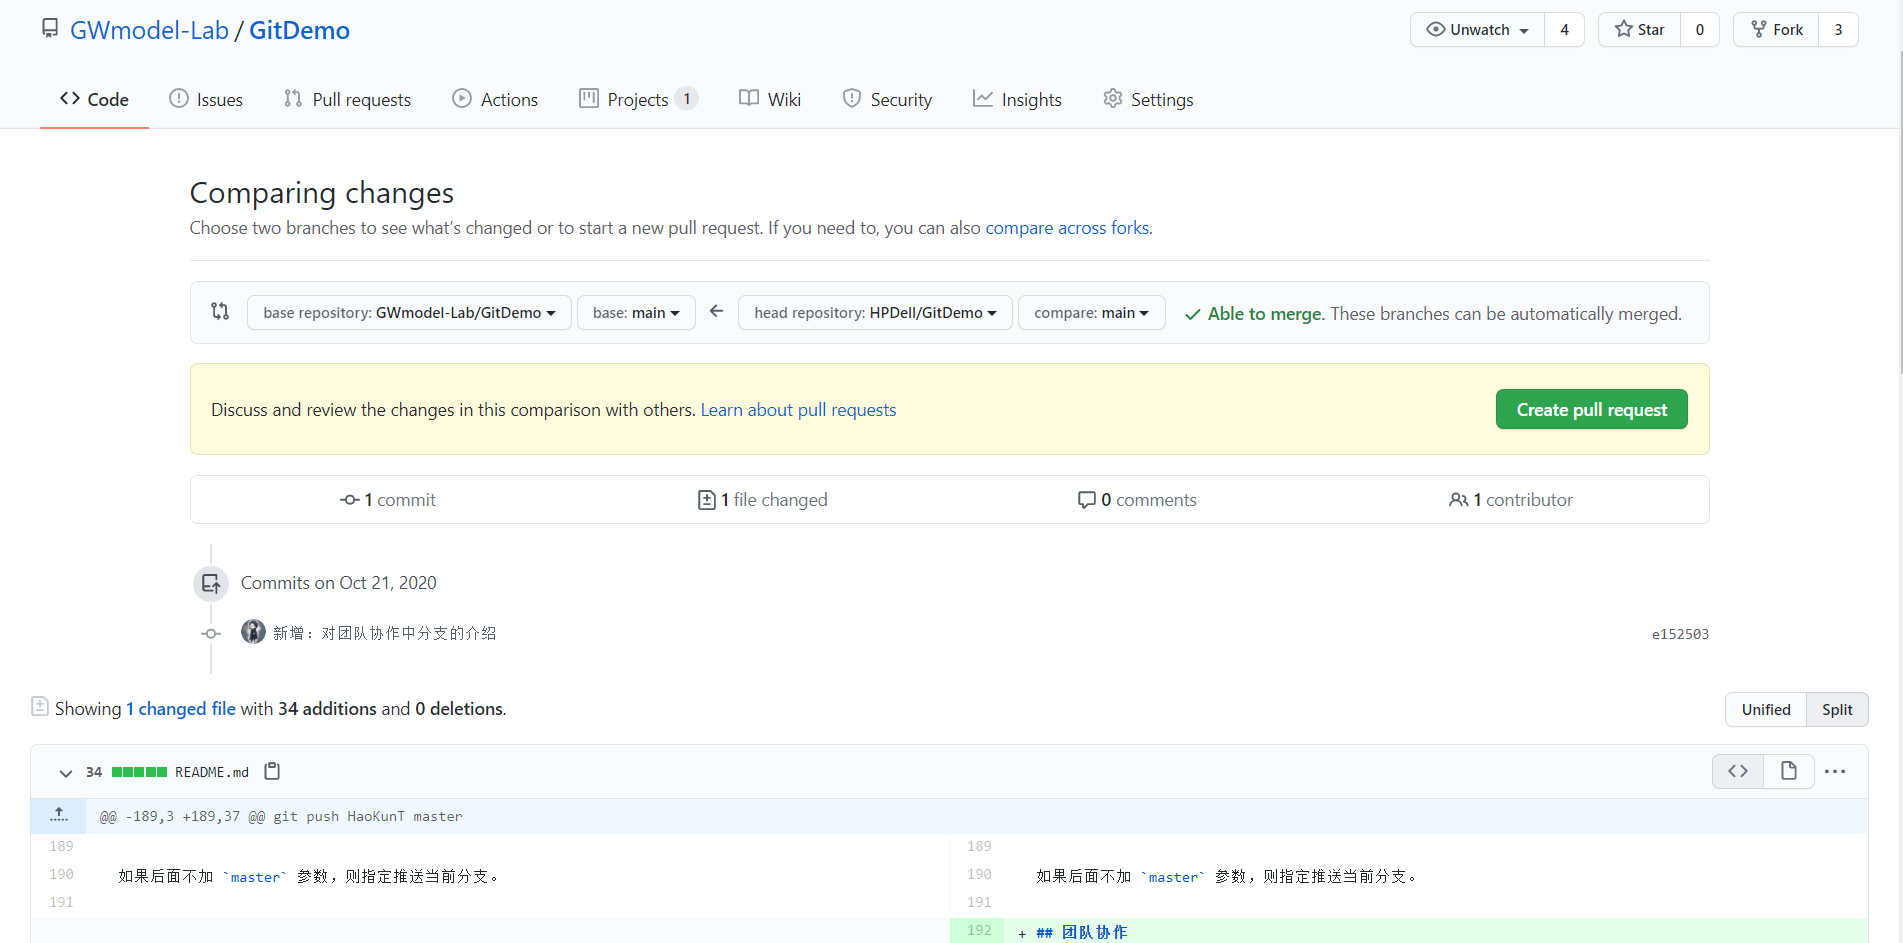
Task: Open the 1 changed file link
Action: tap(181, 709)
